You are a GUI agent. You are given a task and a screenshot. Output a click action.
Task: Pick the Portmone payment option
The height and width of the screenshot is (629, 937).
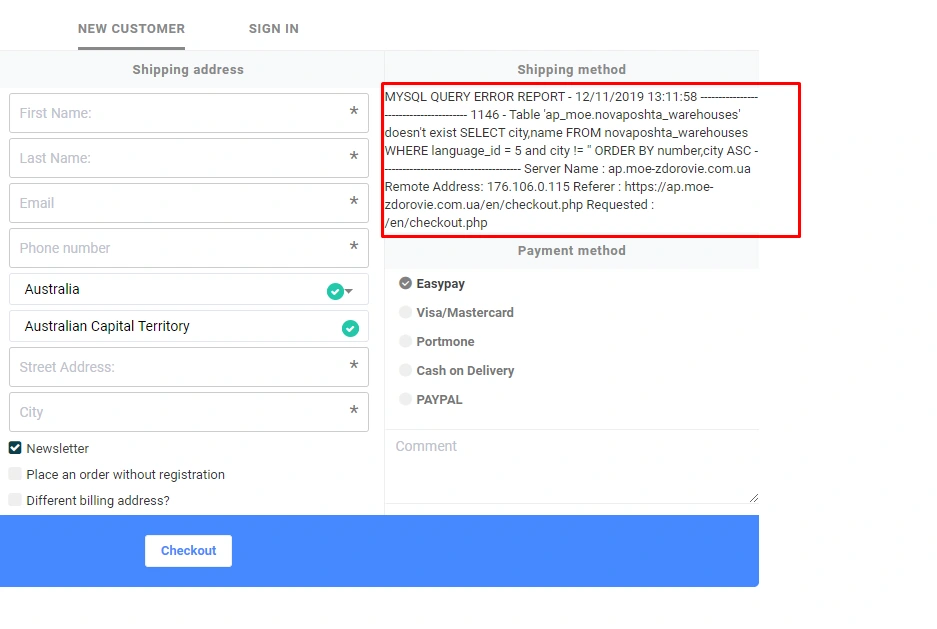pyautogui.click(x=406, y=341)
